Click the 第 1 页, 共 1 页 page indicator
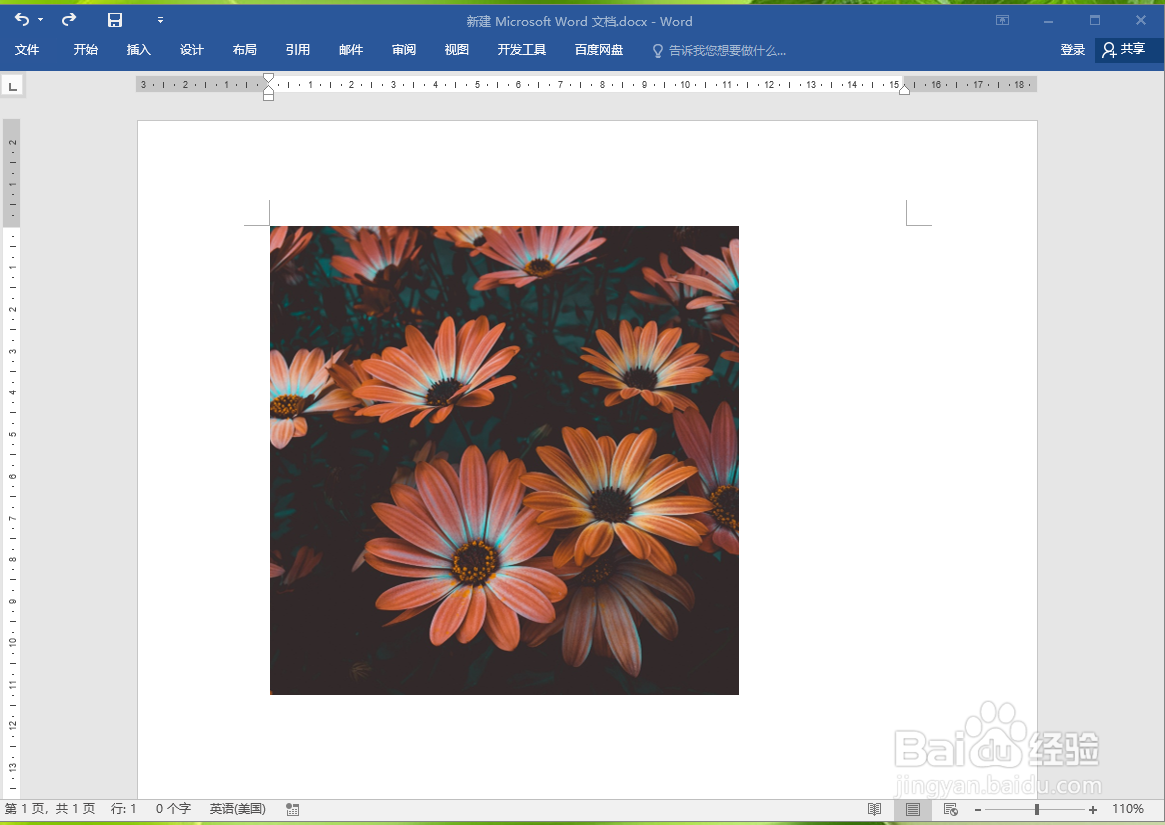Screen dimensions: 1165x825 coord(50,809)
